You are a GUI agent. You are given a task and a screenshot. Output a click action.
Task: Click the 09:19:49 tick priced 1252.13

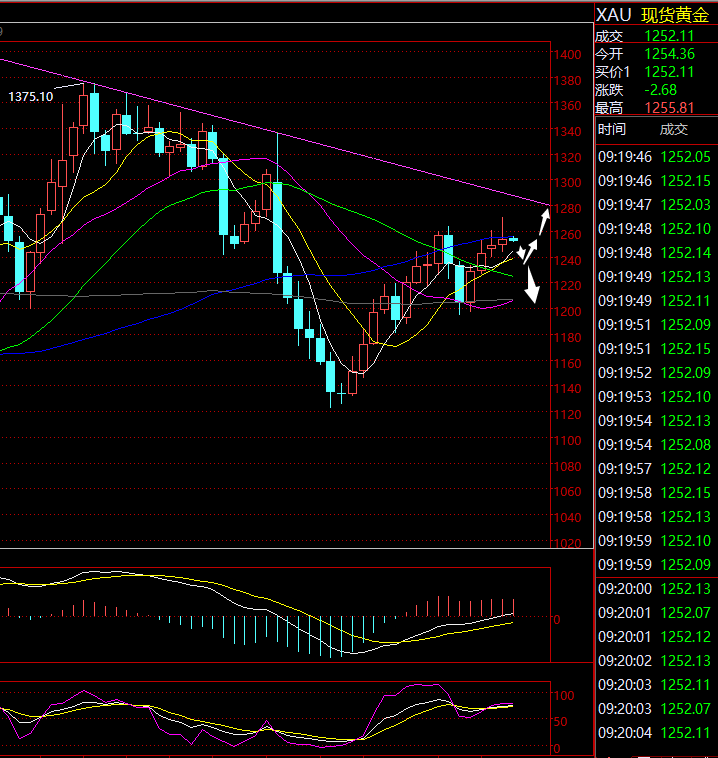(654, 277)
